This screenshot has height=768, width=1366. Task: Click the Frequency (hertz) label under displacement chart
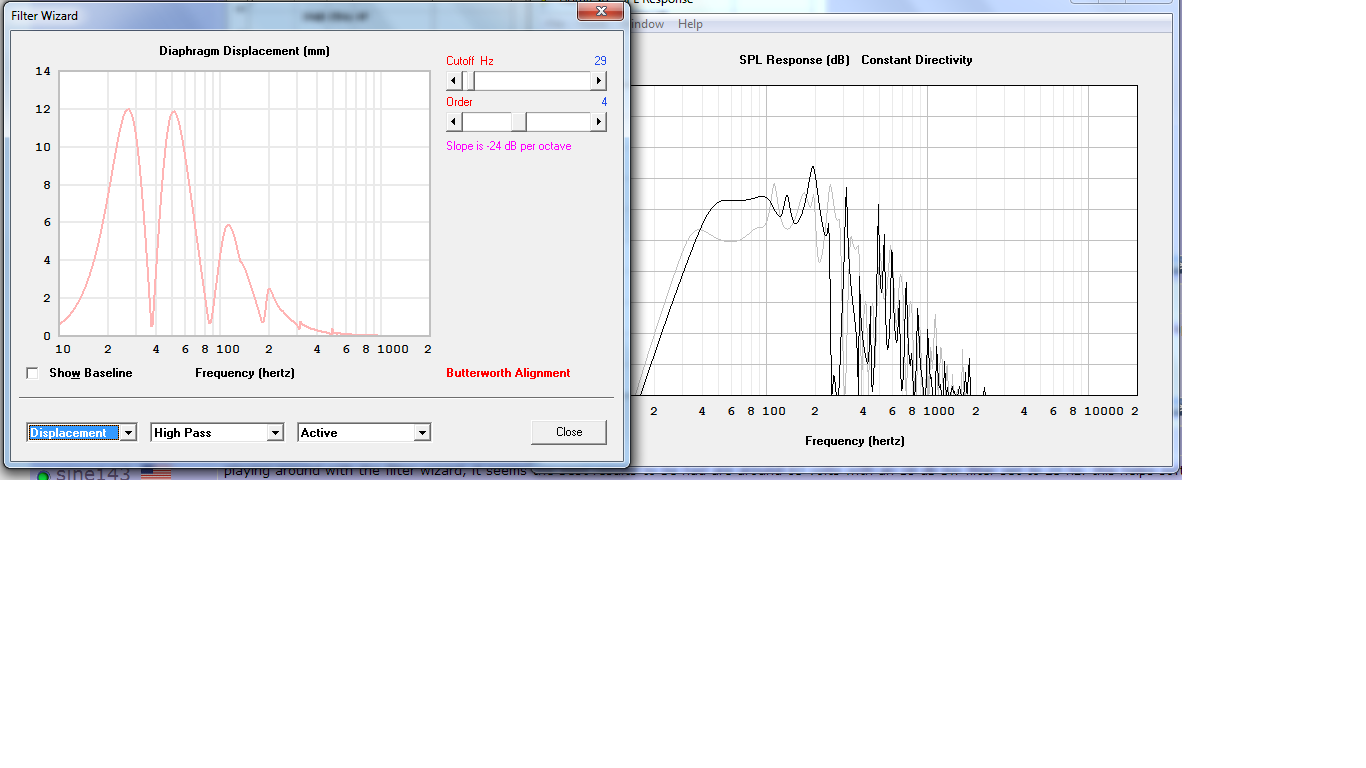(x=245, y=373)
